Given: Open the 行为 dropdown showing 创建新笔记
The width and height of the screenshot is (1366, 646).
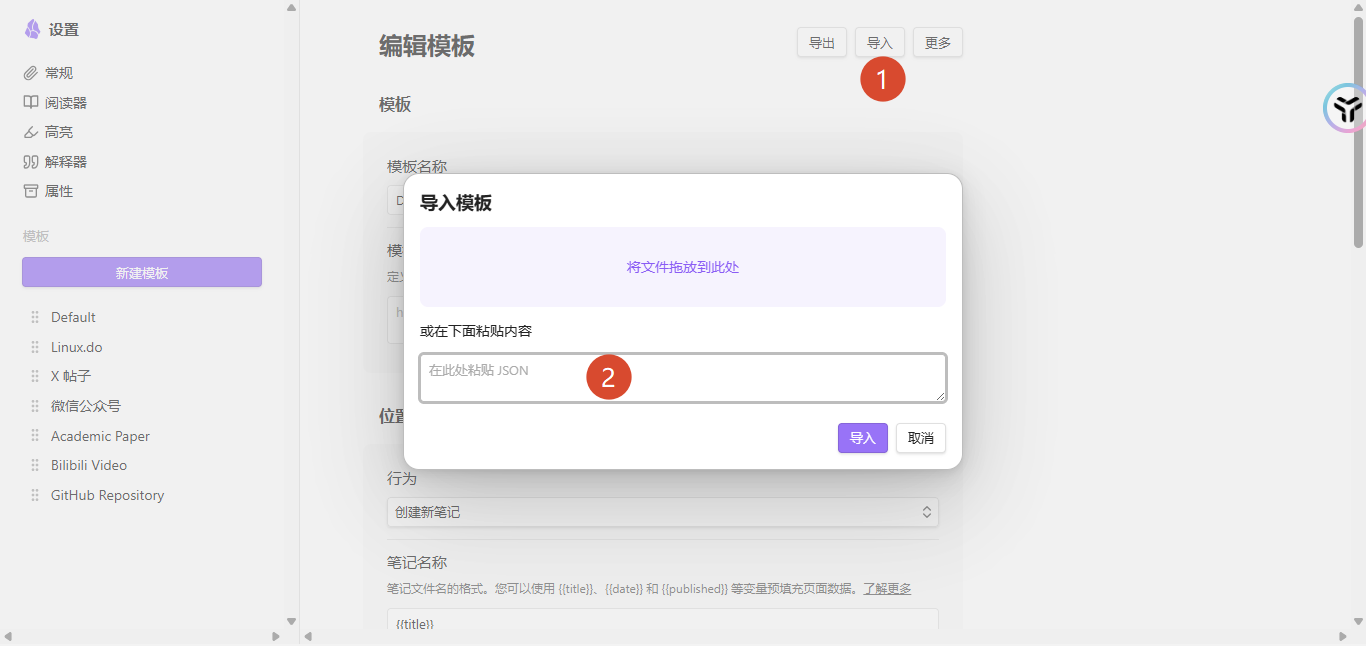Looking at the screenshot, I should coord(663,512).
